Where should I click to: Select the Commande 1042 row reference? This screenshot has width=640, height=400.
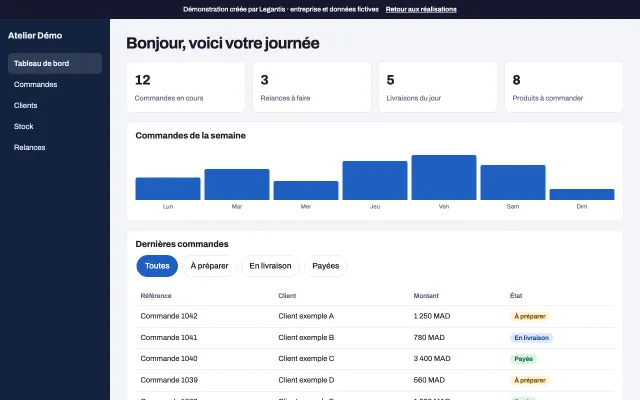pos(169,316)
